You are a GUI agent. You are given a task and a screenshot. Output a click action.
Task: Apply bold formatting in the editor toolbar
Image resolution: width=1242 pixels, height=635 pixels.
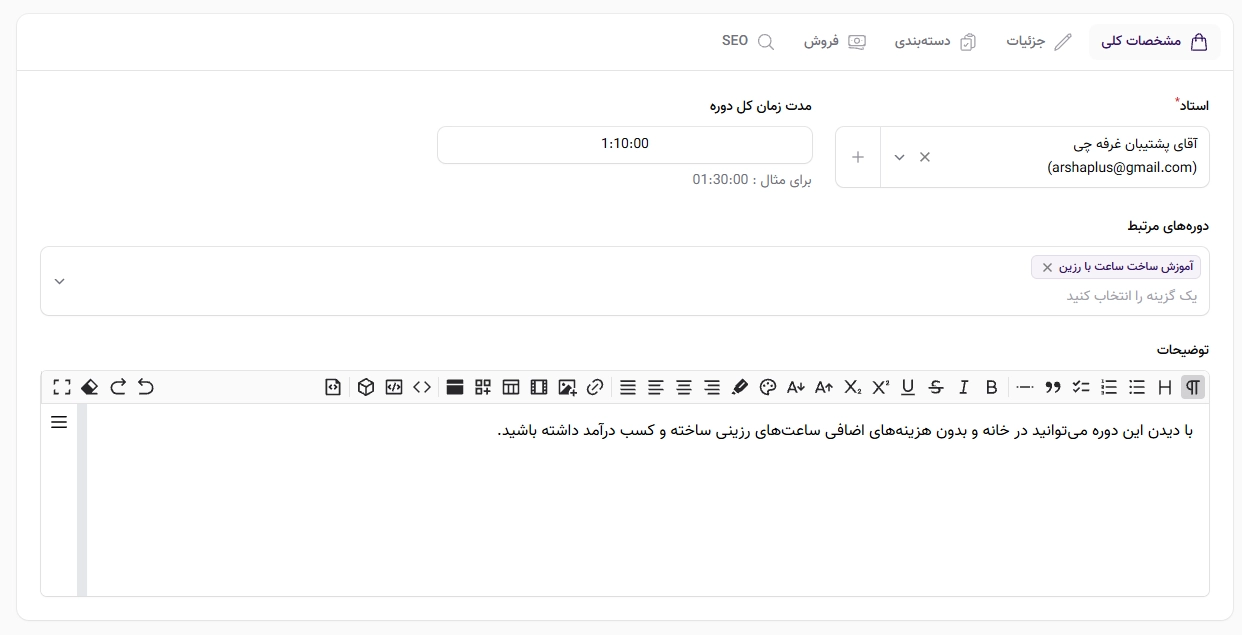tap(992, 387)
